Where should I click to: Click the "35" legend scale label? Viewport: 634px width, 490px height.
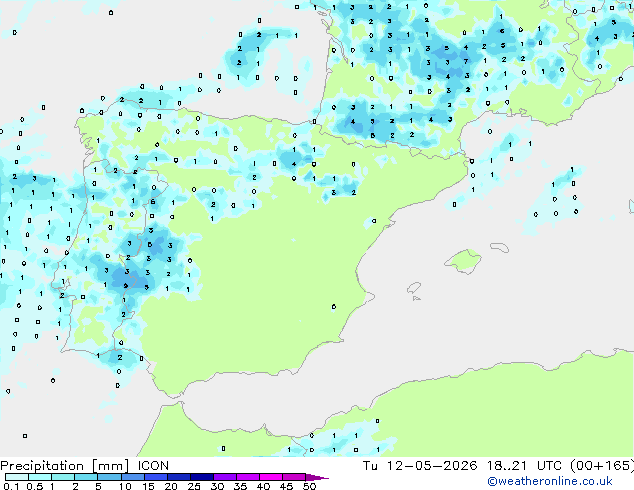click(x=240, y=486)
